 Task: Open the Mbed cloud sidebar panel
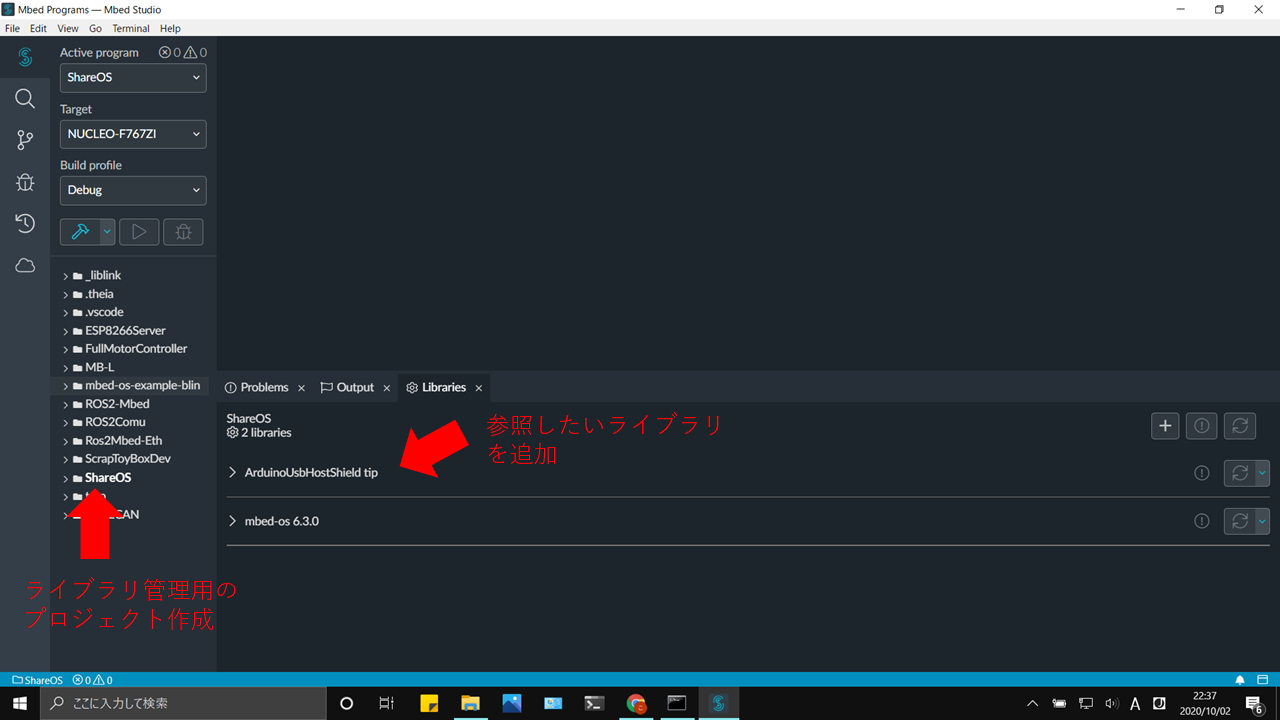click(x=25, y=265)
